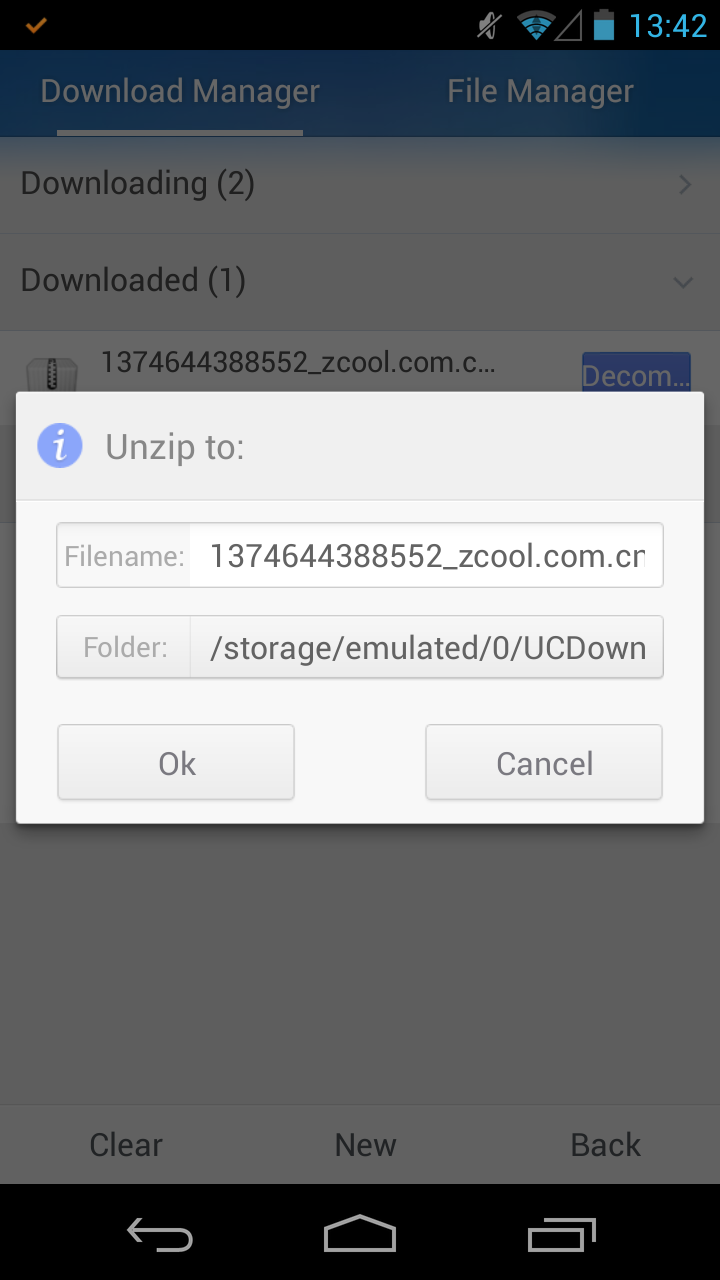Viewport: 720px width, 1280px height.
Task: Switch to the File Manager tab
Action: [x=540, y=92]
